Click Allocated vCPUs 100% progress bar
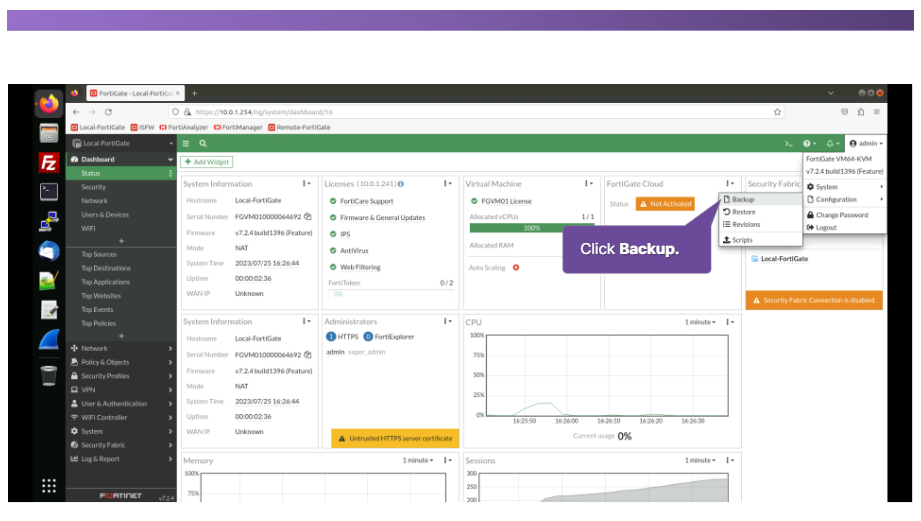The width and height of the screenshot is (921, 521). (532, 228)
